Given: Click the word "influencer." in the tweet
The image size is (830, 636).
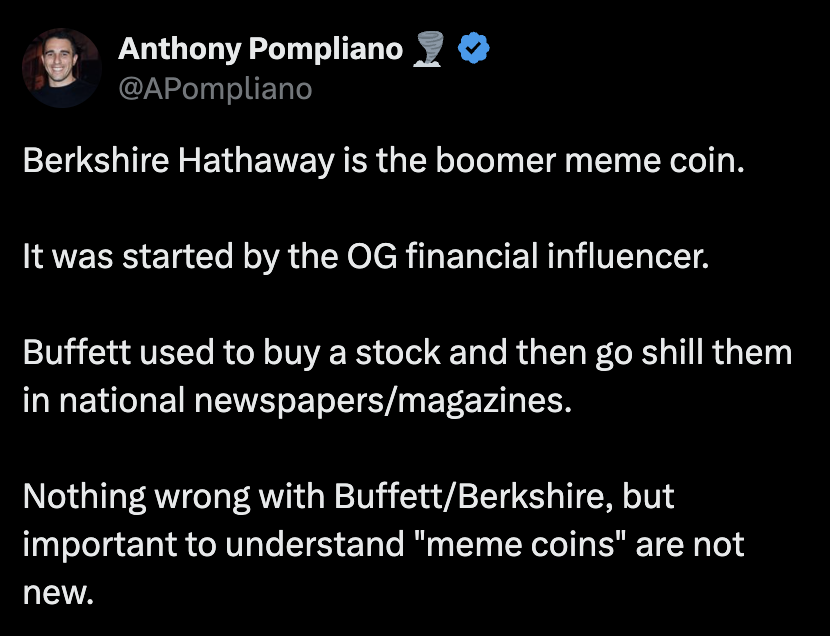Looking at the screenshot, I should coord(628,256).
